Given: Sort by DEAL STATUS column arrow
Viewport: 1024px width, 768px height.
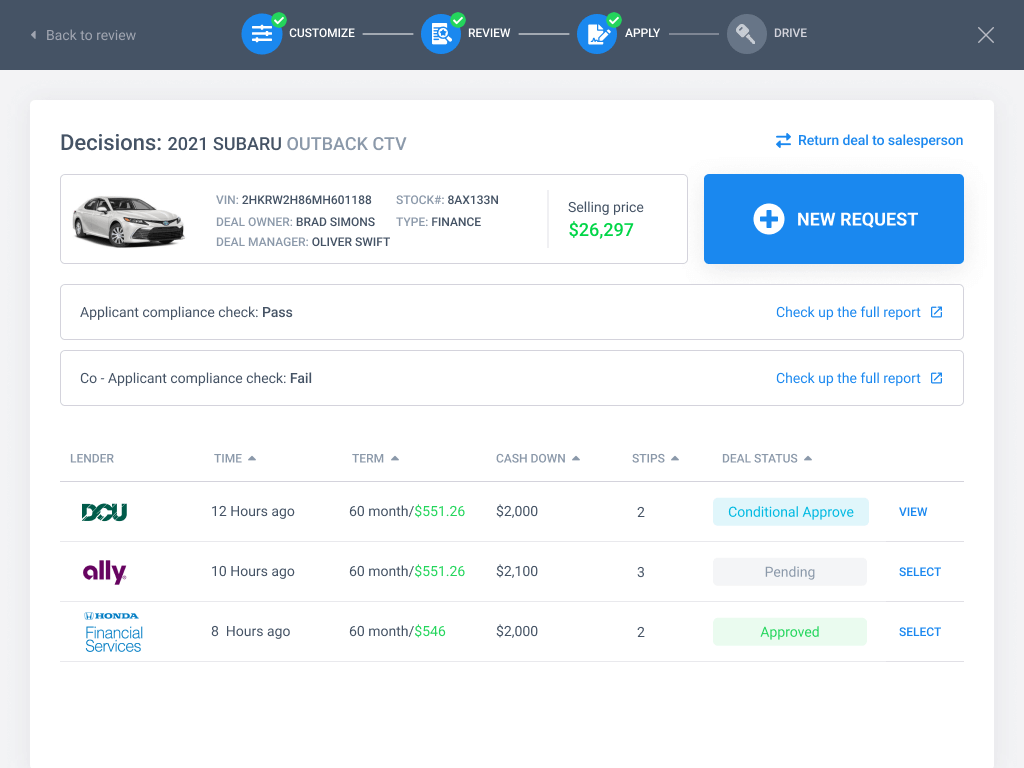Looking at the screenshot, I should [x=808, y=458].
